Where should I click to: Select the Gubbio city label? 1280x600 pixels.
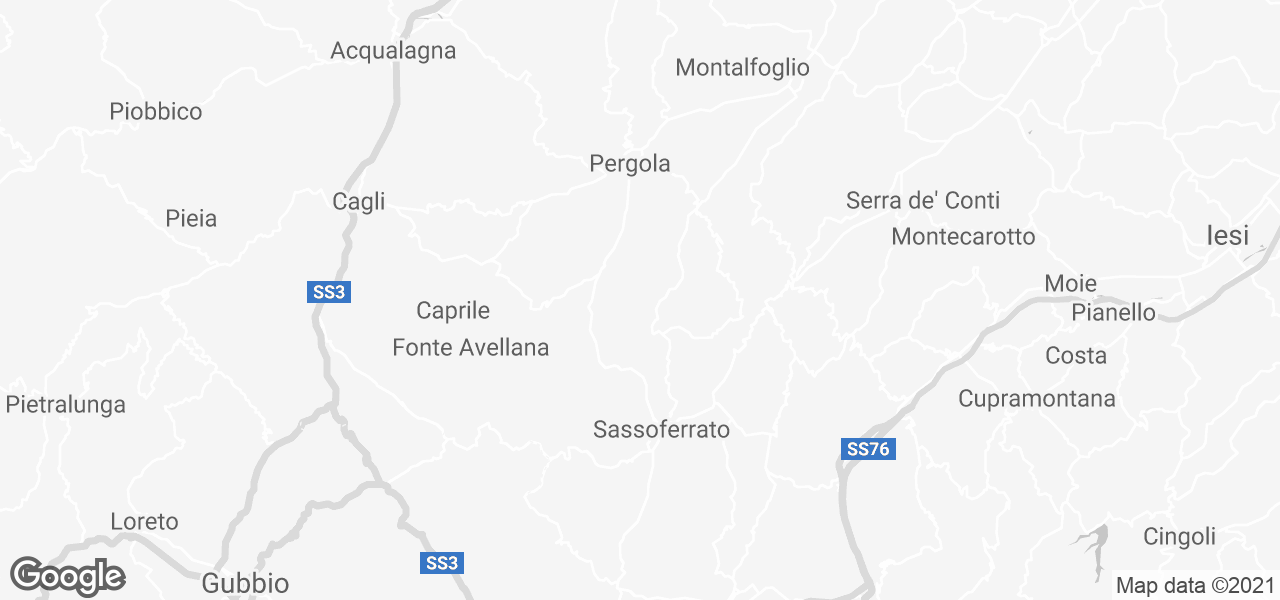245,583
